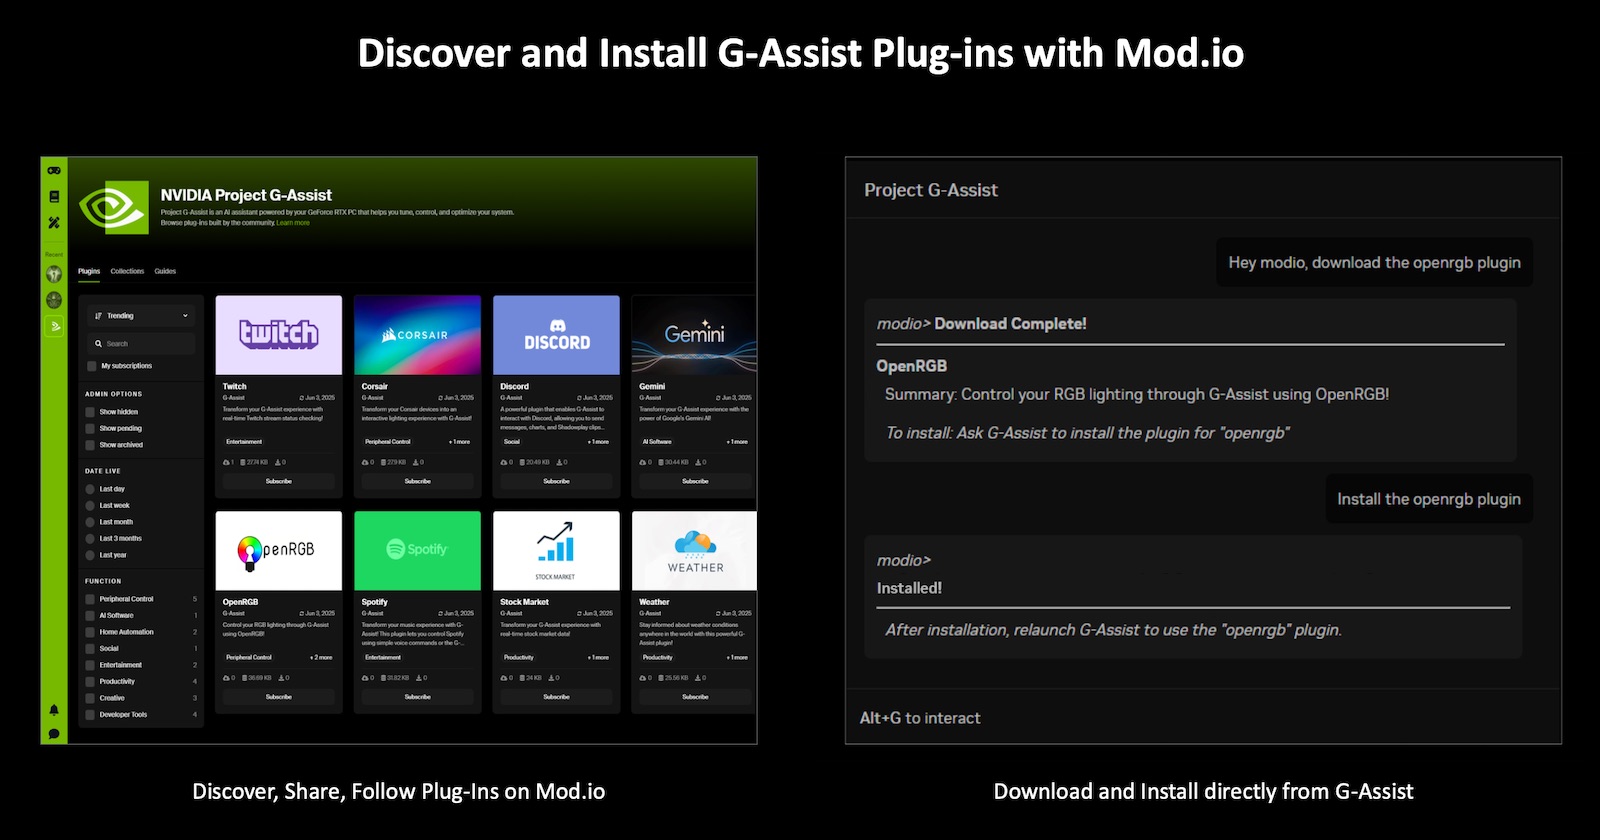Click the download count icon on Twitch card
The height and width of the screenshot is (840, 1600).
pos(280,462)
